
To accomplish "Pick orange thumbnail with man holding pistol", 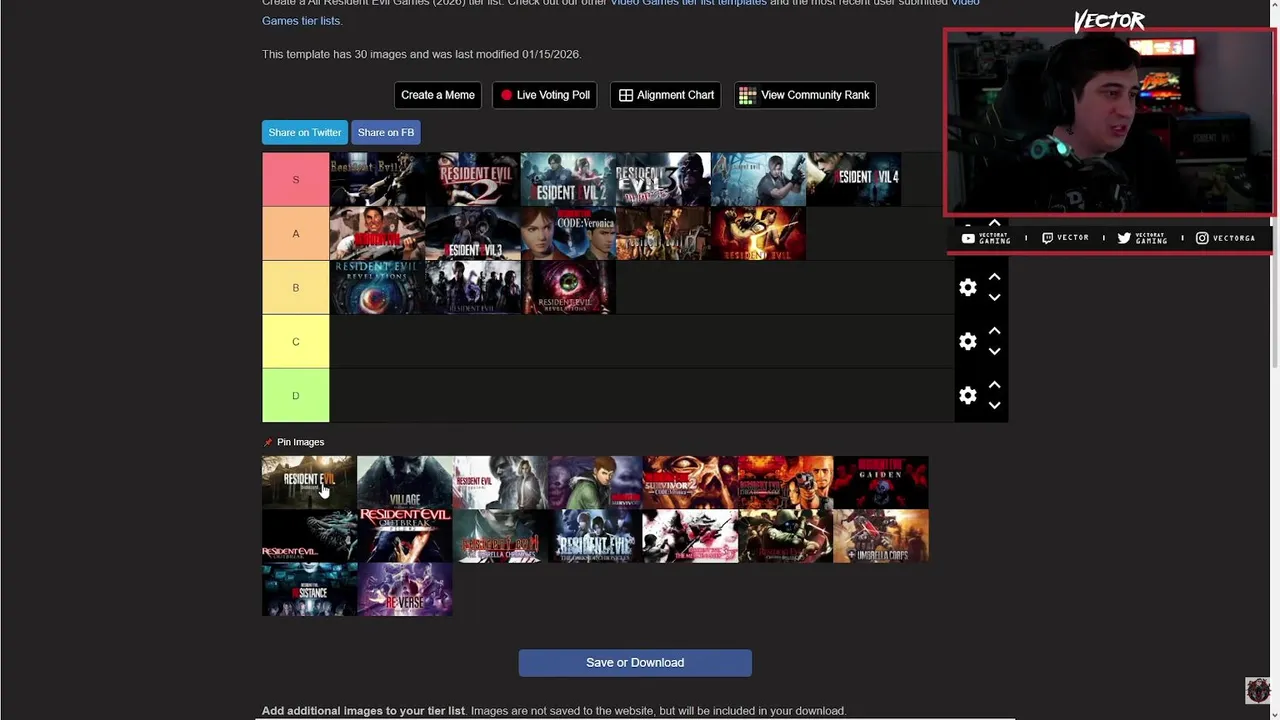I will [785, 482].
